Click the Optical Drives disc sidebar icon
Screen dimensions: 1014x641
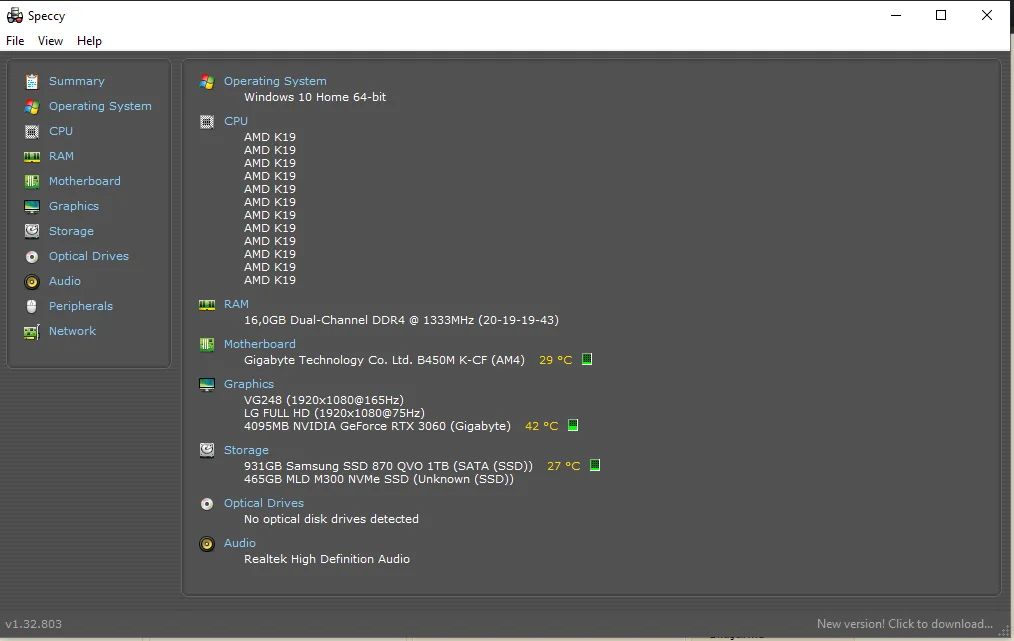[x=32, y=257]
